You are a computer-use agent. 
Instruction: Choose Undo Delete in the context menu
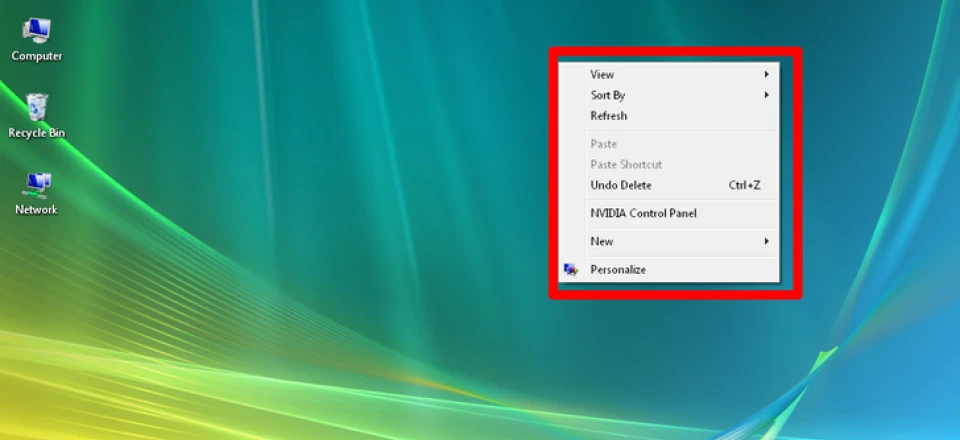tap(669, 185)
